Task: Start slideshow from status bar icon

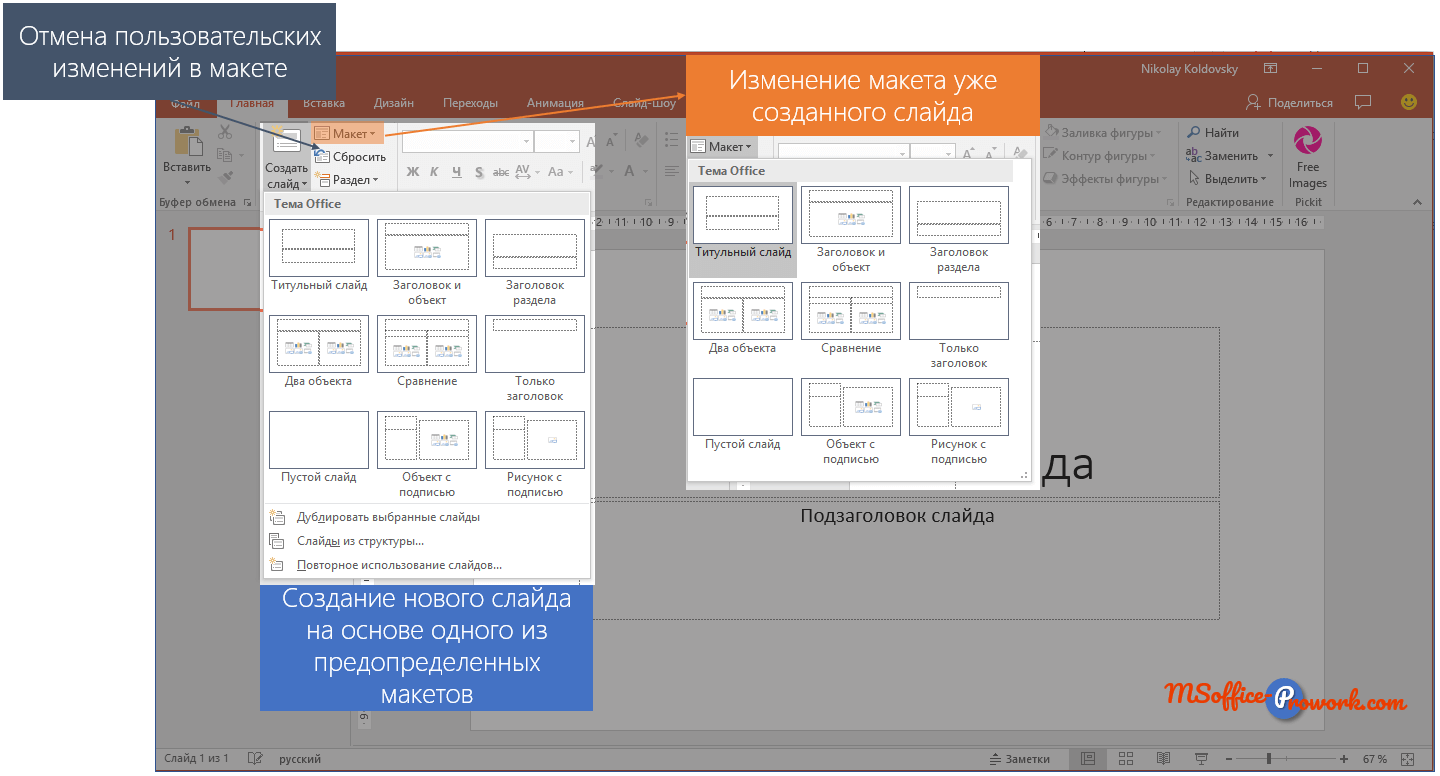Action: coord(1201,759)
